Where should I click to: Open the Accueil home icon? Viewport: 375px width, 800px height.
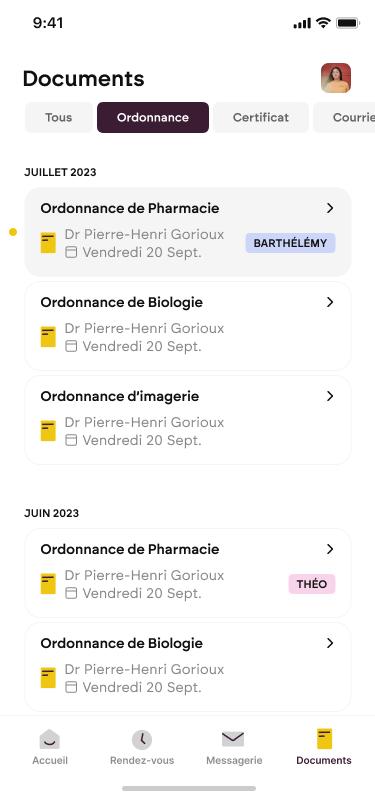[49, 739]
